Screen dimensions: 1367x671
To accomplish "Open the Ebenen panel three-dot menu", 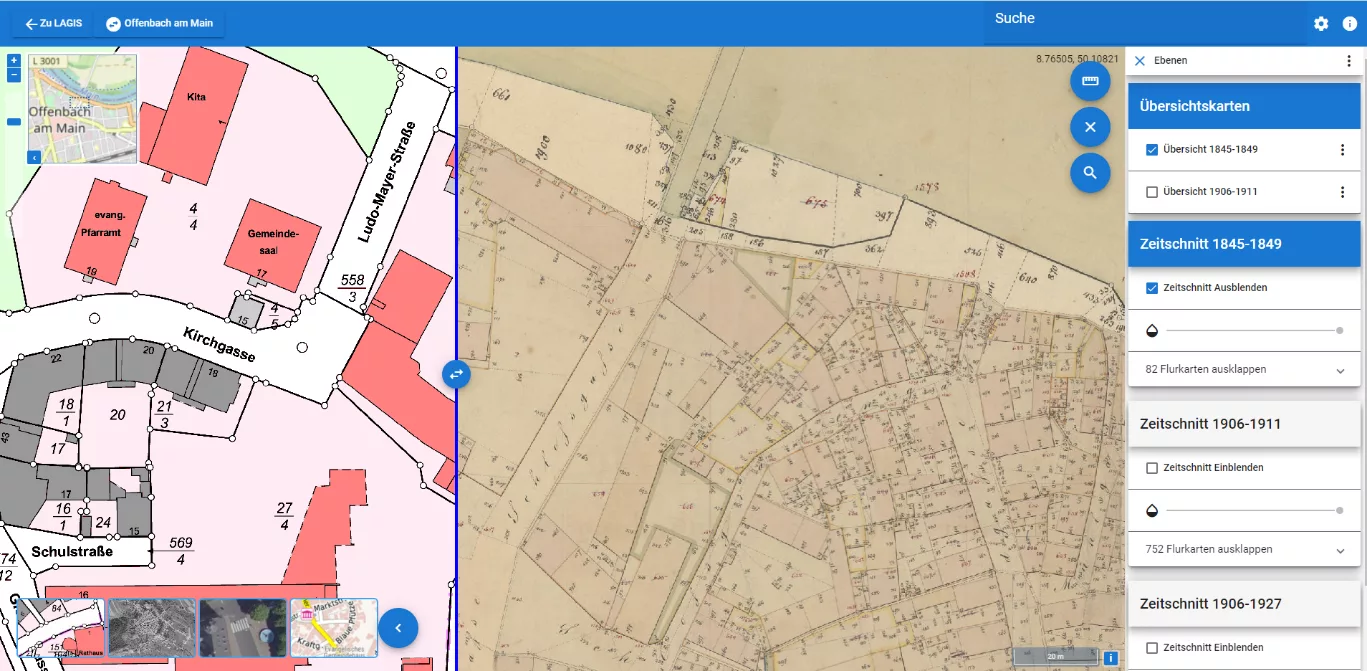I will [1348, 61].
